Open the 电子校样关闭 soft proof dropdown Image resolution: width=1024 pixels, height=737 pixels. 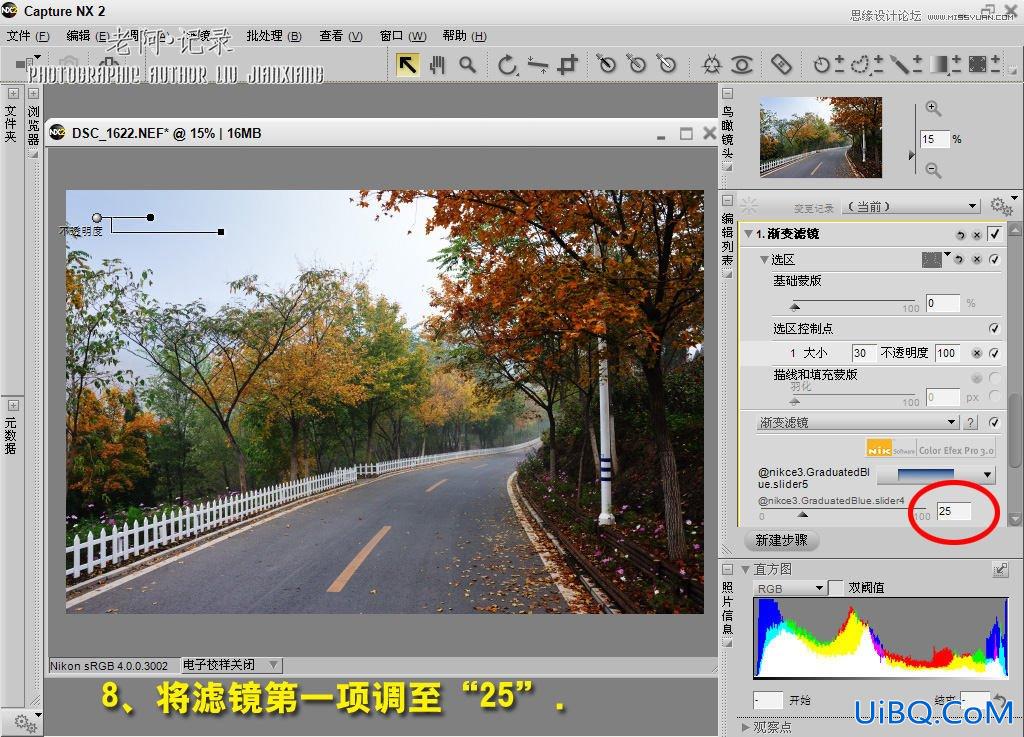point(231,665)
